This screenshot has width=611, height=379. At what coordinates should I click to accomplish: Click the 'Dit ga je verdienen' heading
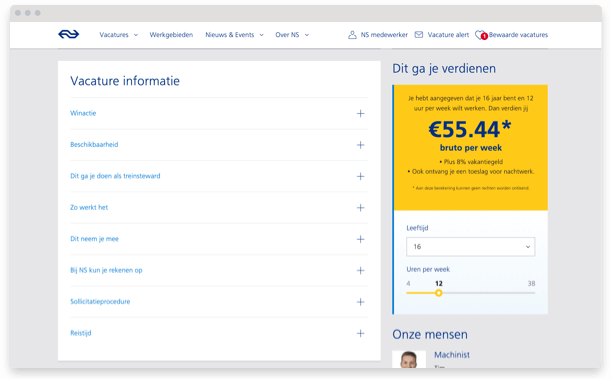(x=444, y=69)
